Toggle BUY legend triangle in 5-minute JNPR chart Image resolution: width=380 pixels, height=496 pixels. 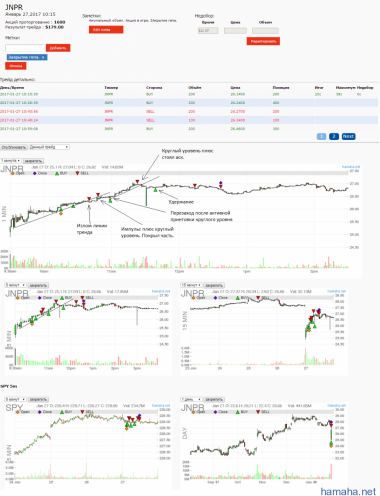click(62, 298)
